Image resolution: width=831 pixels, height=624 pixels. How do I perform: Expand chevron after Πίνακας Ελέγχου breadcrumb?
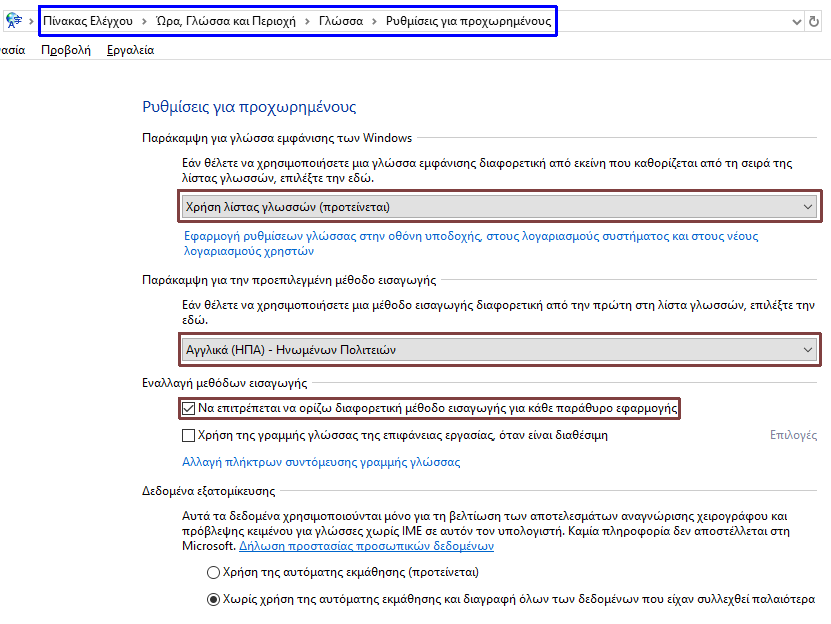[144, 22]
